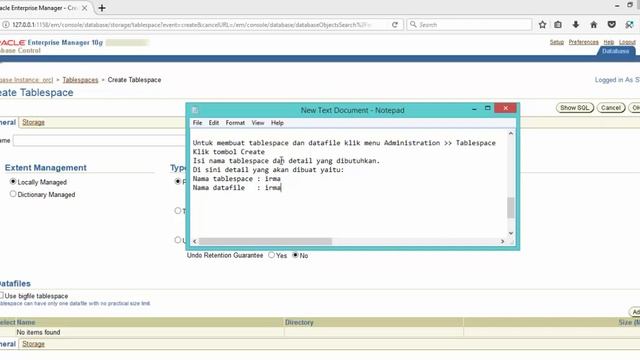Viewport: 640px width, 360px height.
Task: Click the Cancel button
Action: pyautogui.click(x=611, y=108)
